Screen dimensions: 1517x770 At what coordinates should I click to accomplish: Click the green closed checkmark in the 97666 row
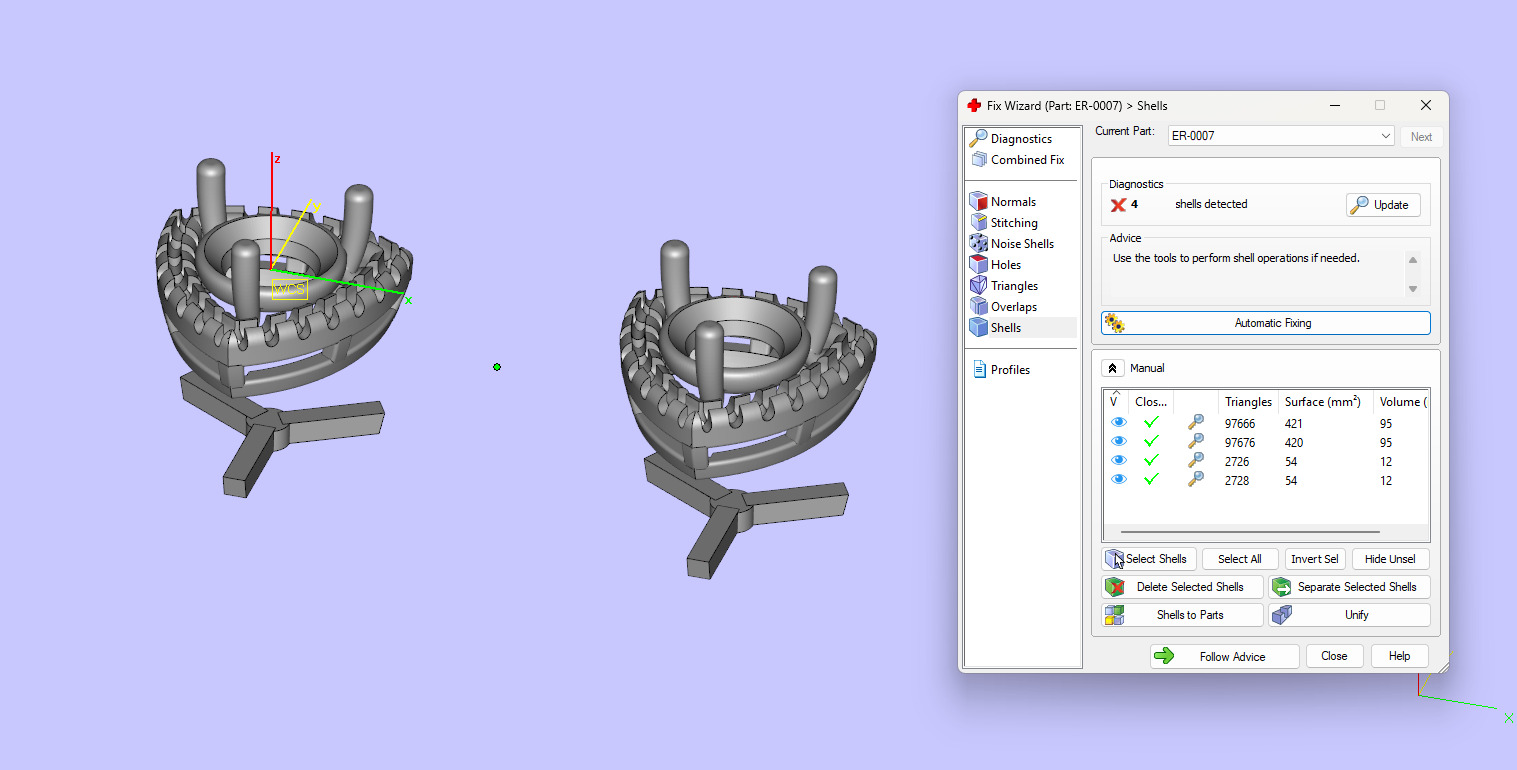(1152, 423)
